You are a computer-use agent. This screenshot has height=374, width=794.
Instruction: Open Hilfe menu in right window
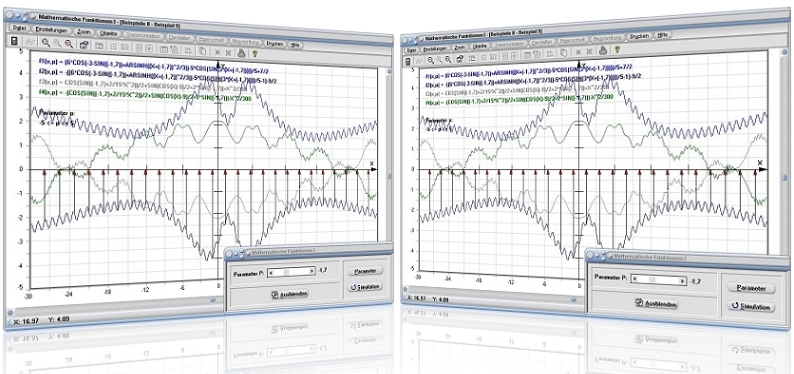(662, 35)
